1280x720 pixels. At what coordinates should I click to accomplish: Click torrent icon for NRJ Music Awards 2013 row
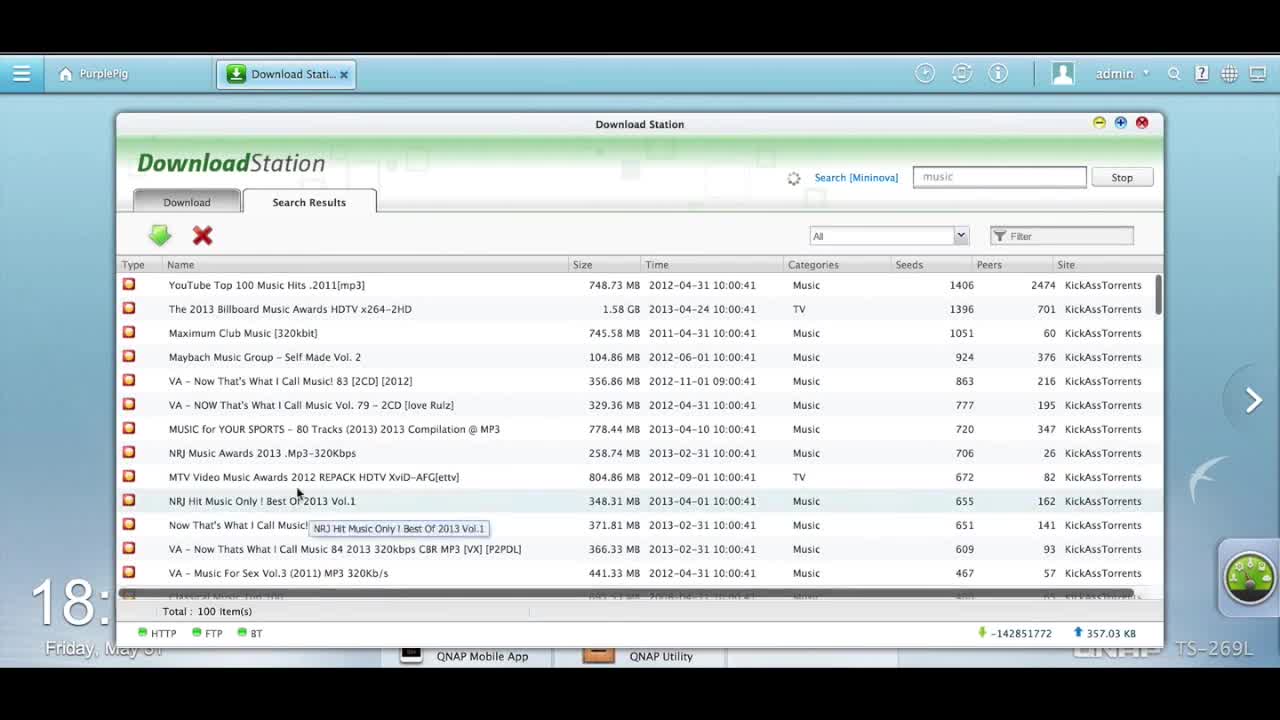pyautogui.click(x=129, y=452)
